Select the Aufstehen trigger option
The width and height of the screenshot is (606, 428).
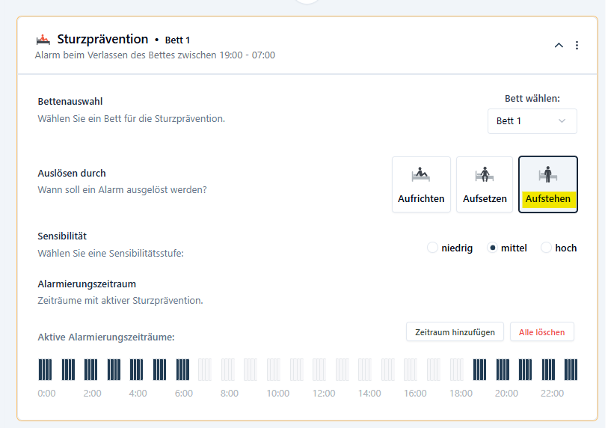click(547, 184)
